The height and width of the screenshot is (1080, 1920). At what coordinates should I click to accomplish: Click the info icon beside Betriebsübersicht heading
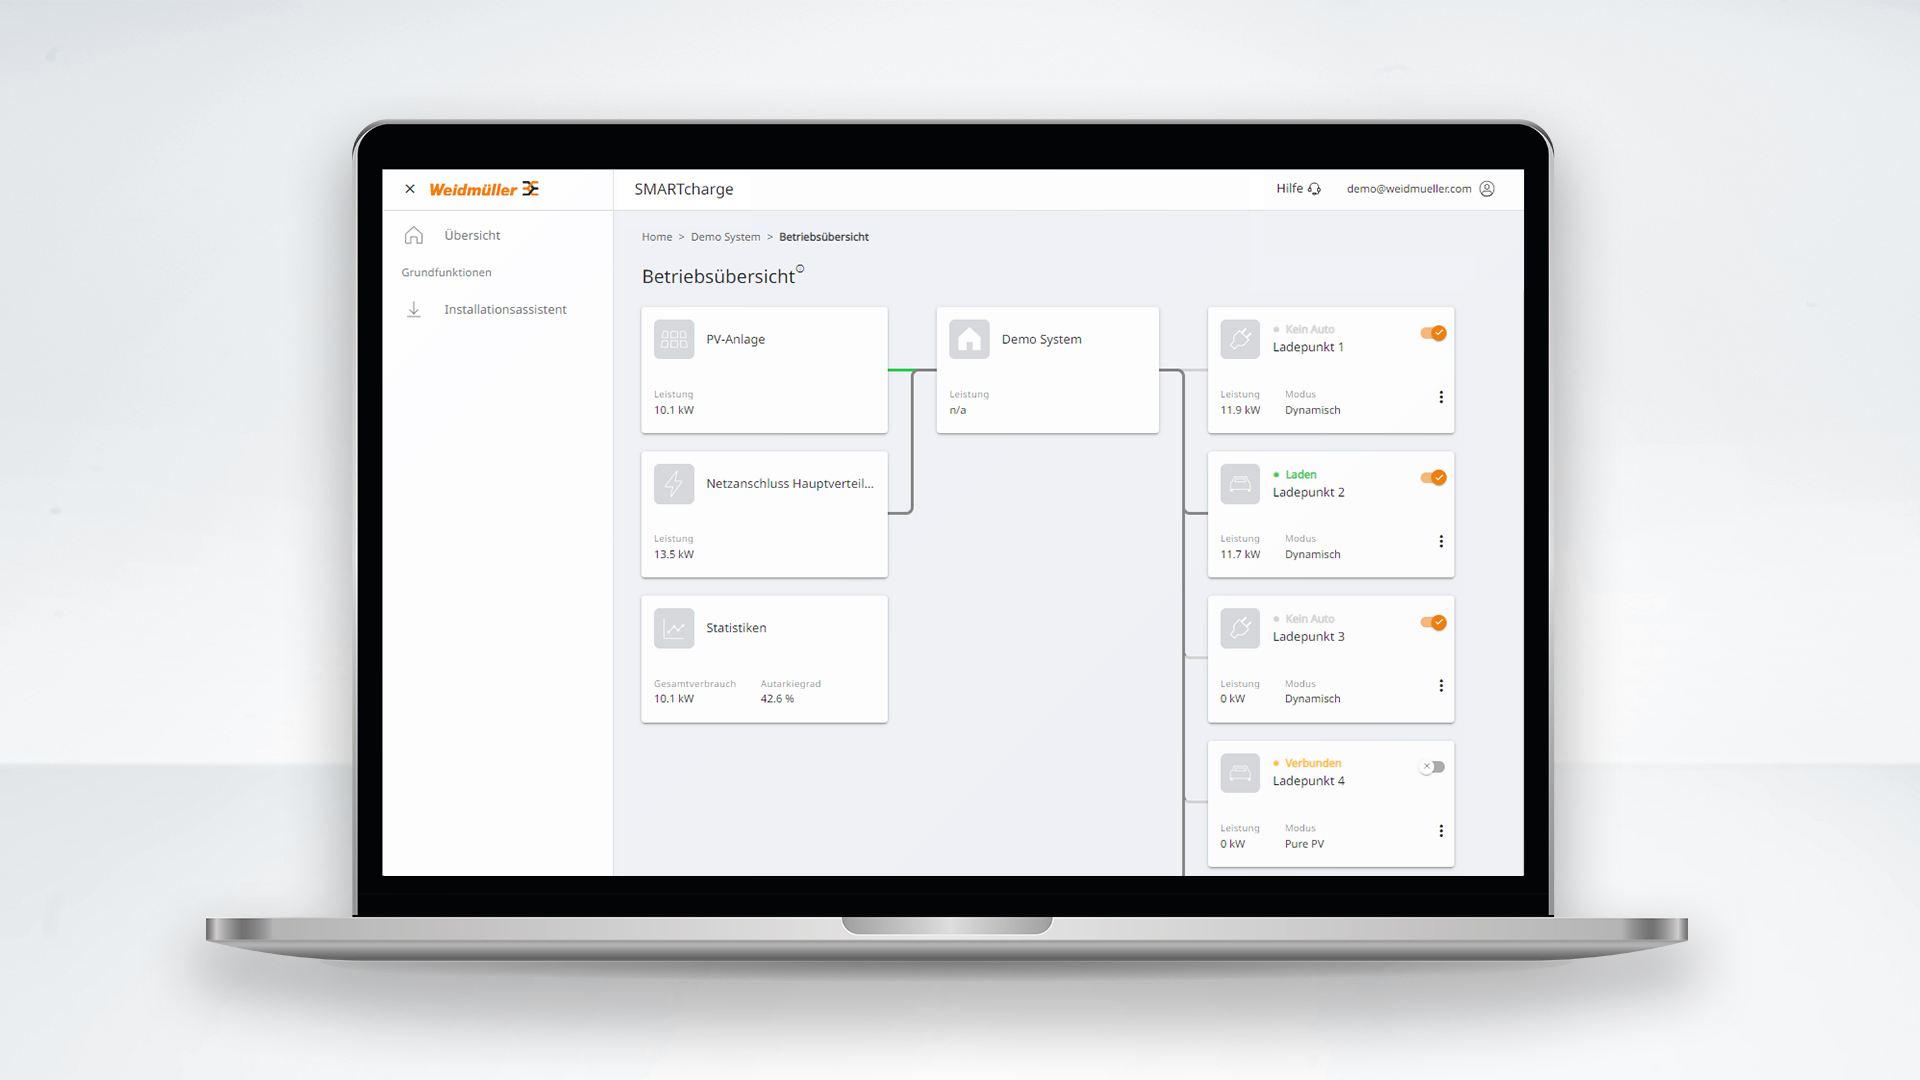click(800, 269)
